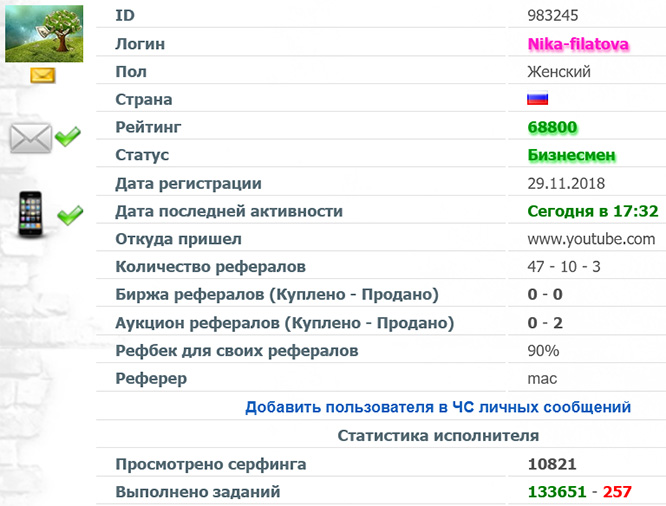
Task: Click the user ID number 983245
Action: pyautogui.click(x=552, y=16)
